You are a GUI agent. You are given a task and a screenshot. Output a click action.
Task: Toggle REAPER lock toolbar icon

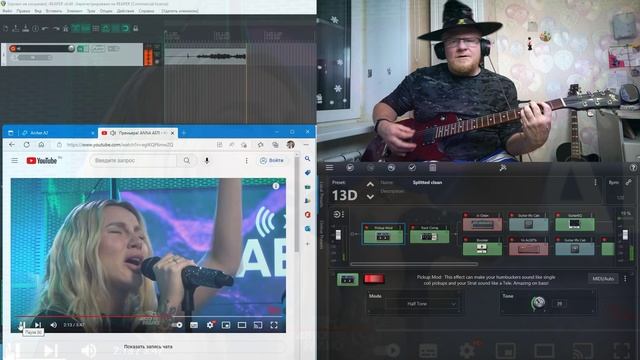coord(136,28)
